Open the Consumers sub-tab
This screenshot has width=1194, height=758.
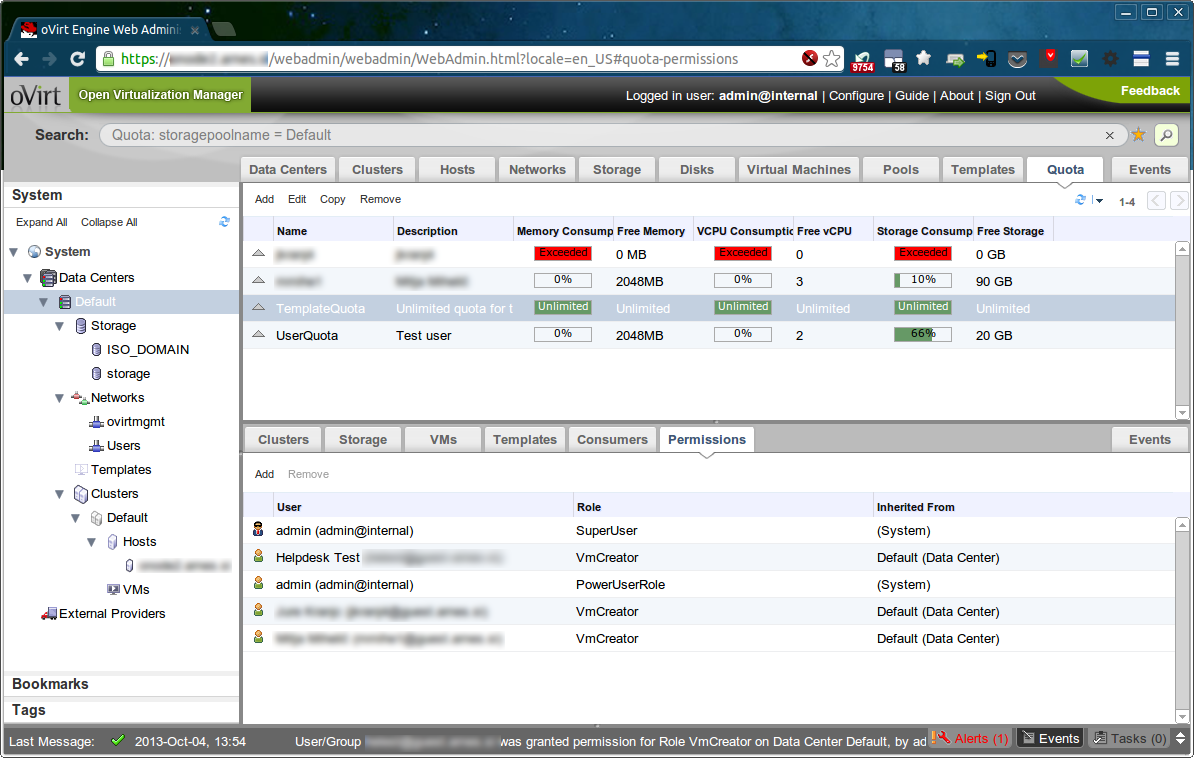click(612, 439)
